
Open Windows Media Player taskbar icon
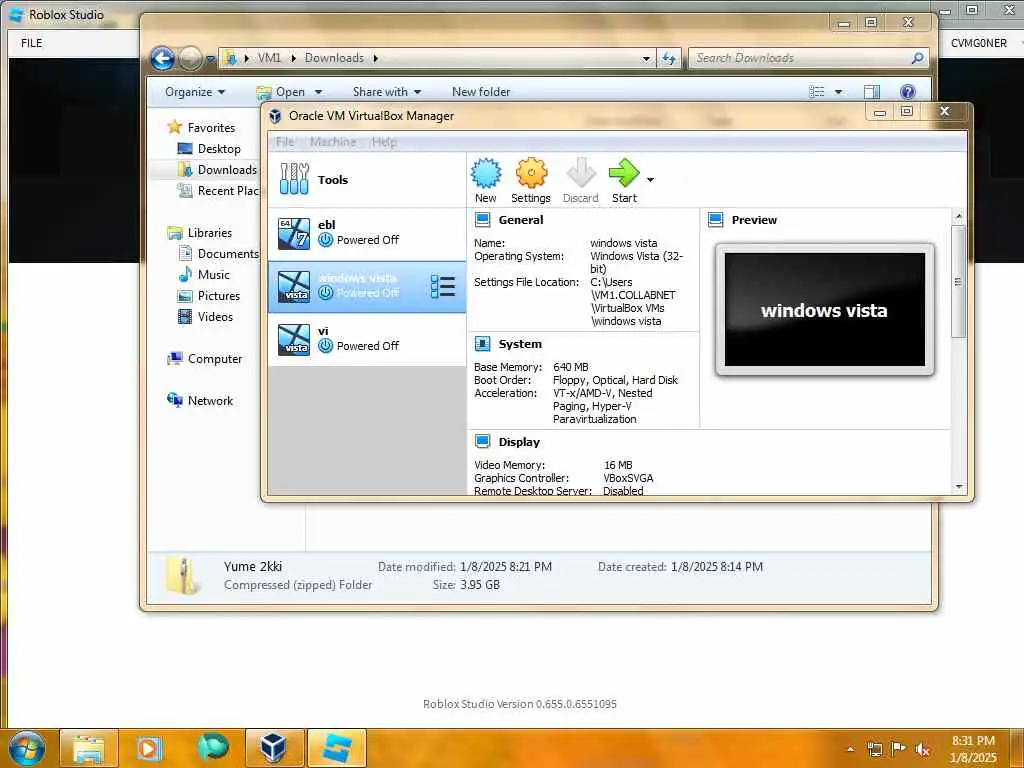(x=148, y=748)
